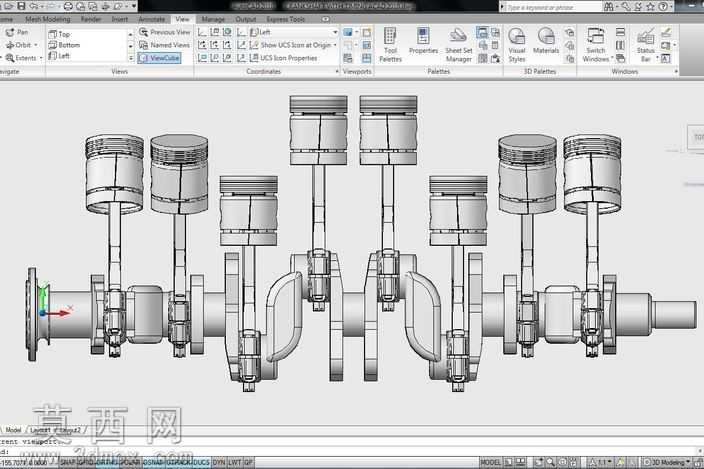Tile windows horizontally icon in Windows panel

pos(620,32)
